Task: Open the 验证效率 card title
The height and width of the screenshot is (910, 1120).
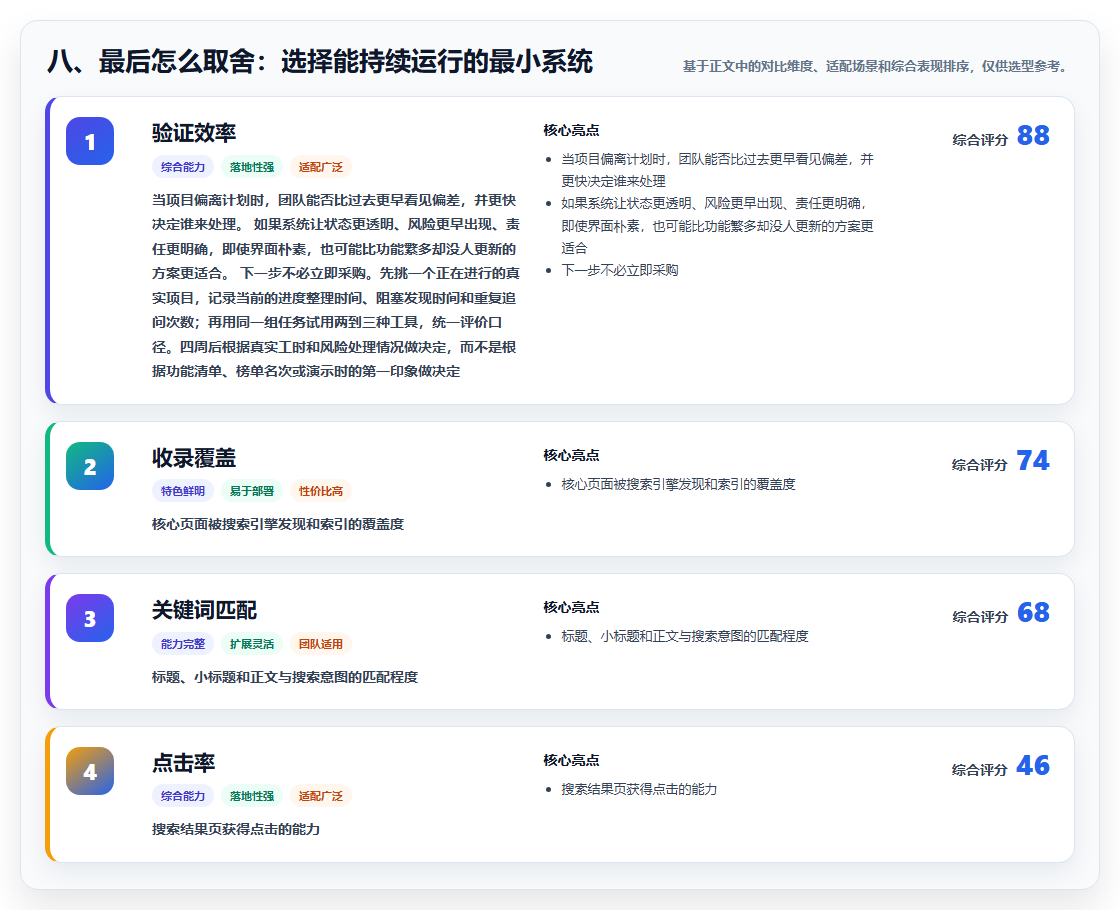Action: tap(194, 133)
